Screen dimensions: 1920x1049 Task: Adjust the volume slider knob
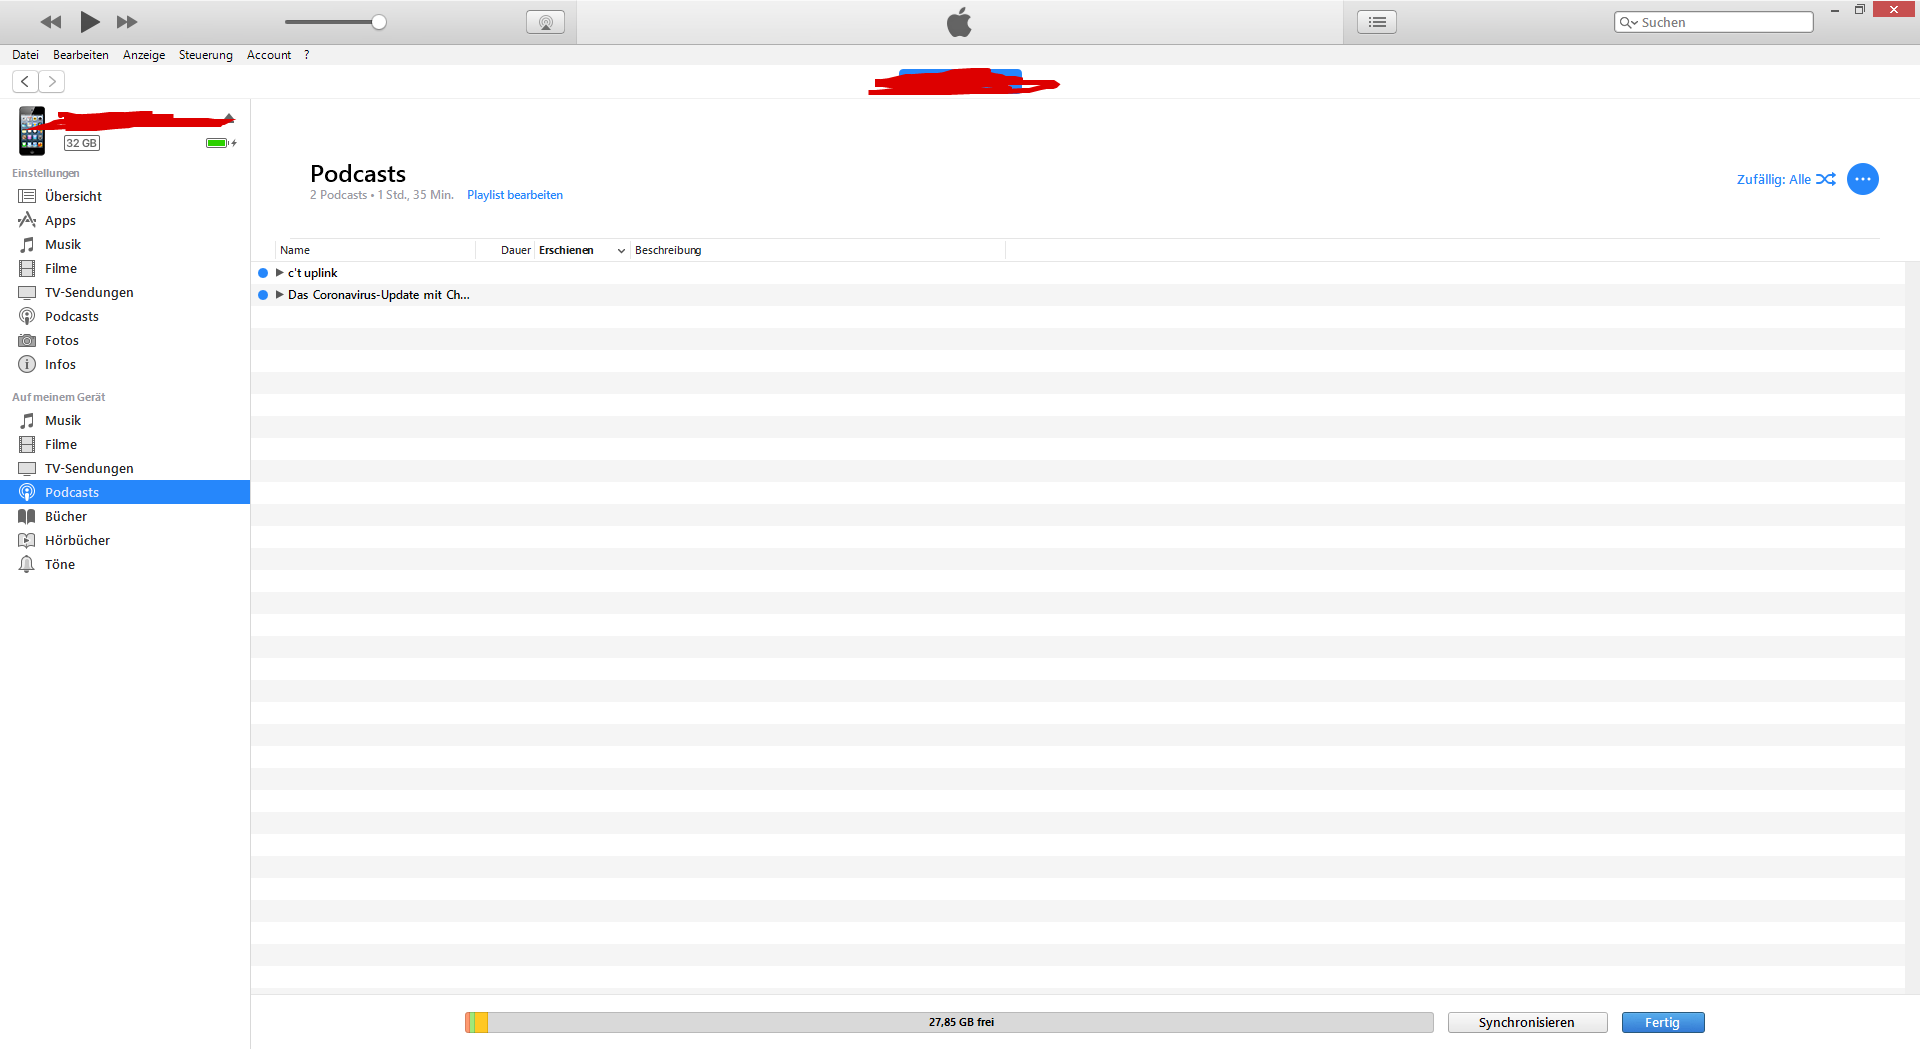coord(379,22)
